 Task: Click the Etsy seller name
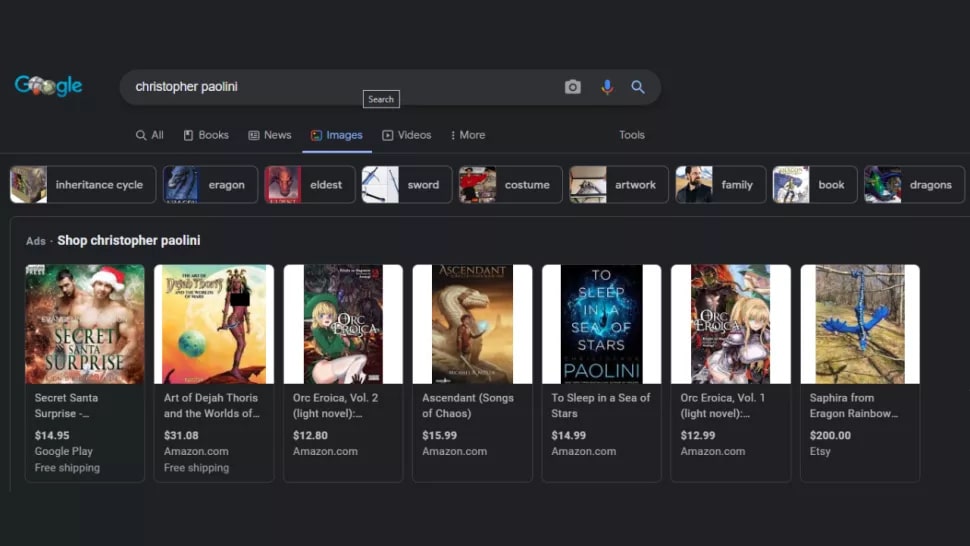point(820,451)
